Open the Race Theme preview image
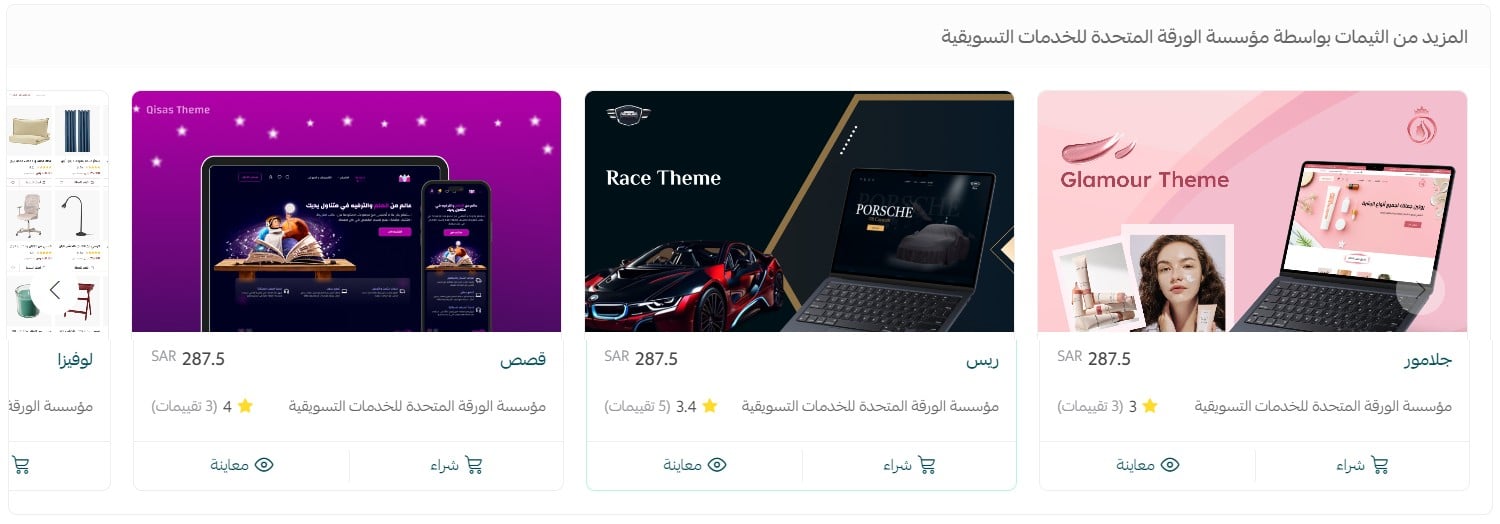 point(800,211)
